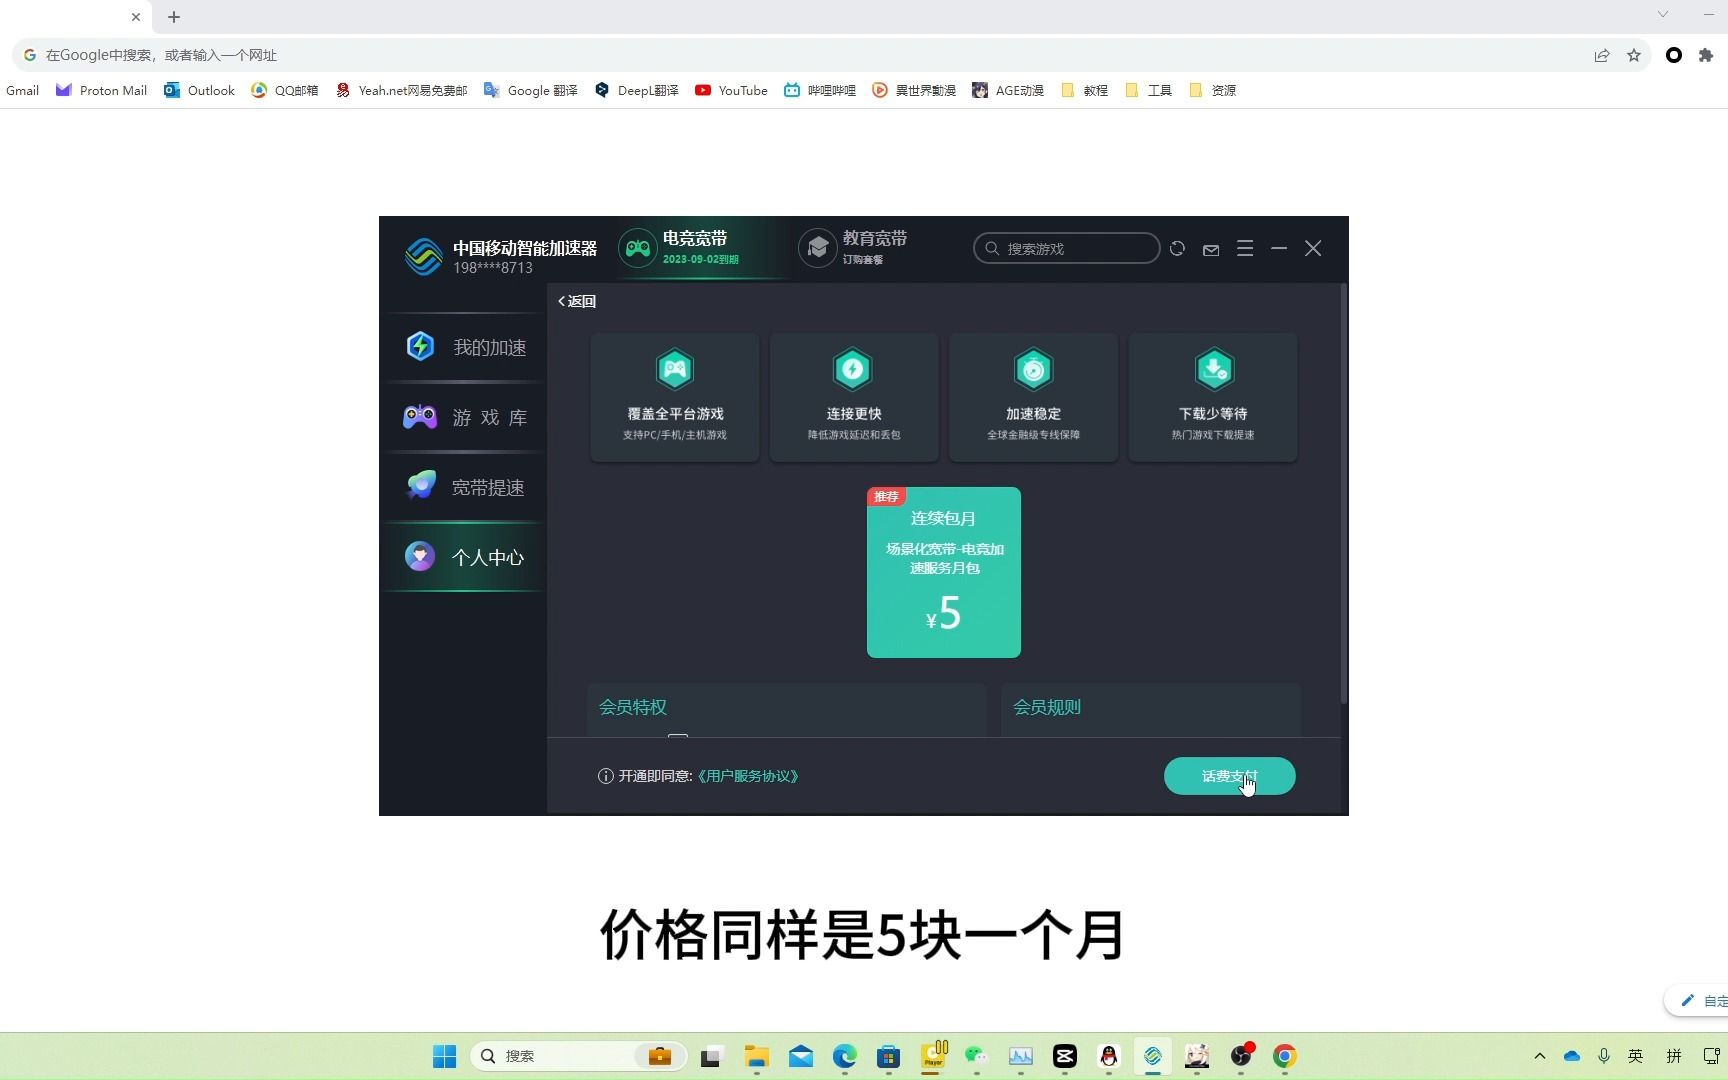The width and height of the screenshot is (1728, 1080).
Task: Click the 搜索游戏 search field
Action: 1066,248
